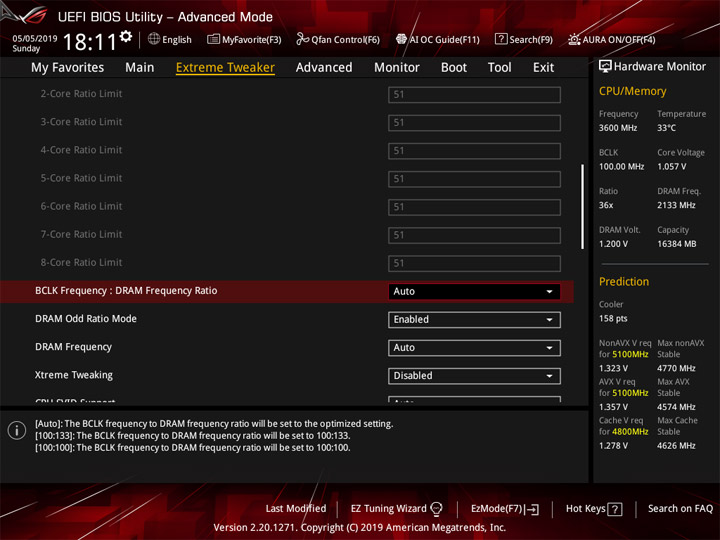Open BCLK Frequency : DRAM Frequency Ratio dropdown

click(474, 292)
